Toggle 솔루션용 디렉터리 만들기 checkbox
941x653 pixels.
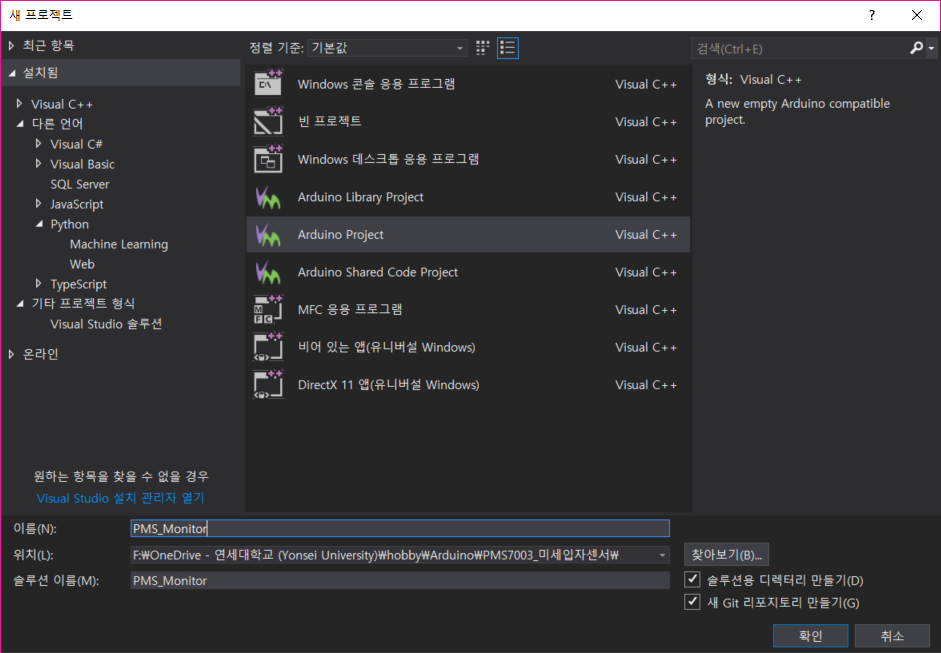point(692,579)
